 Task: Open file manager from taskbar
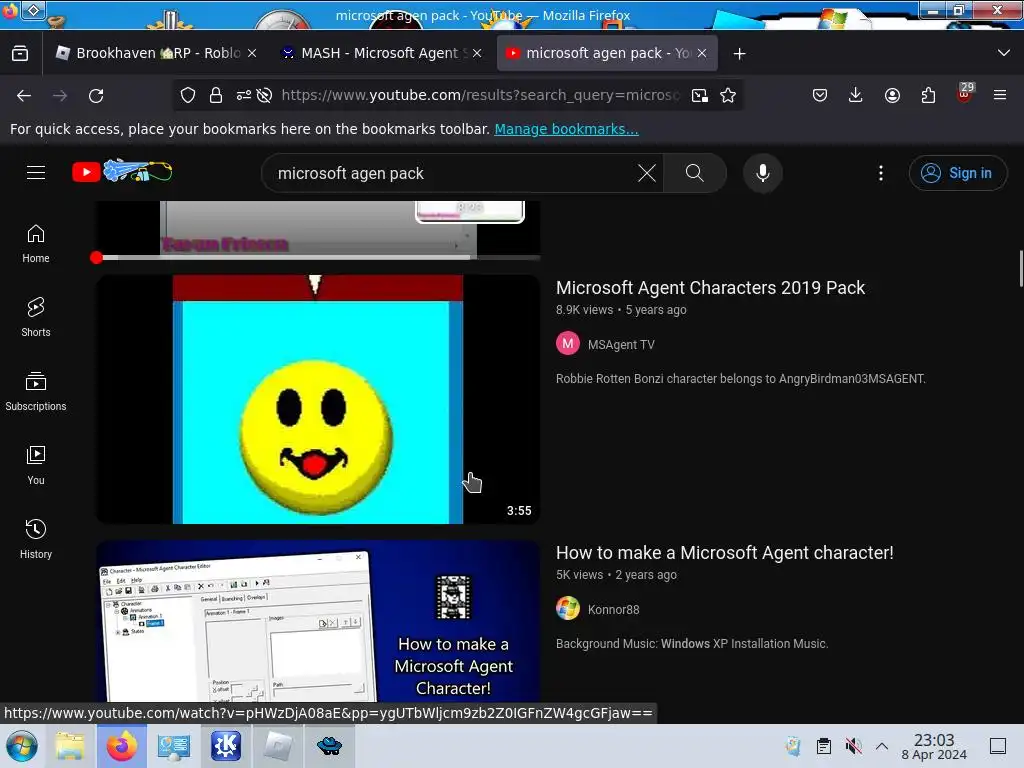(70, 746)
